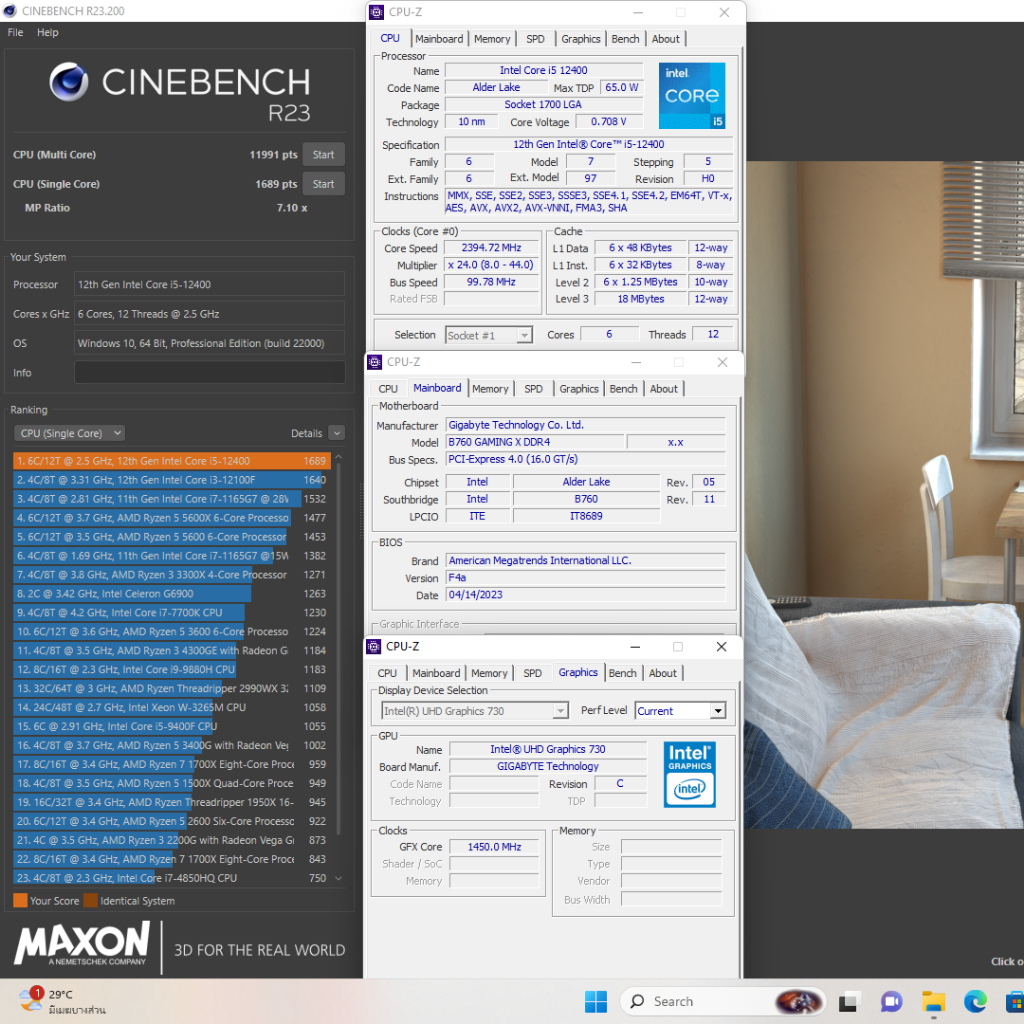
Task: Click the orange Your Score legend swatch
Action: click(x=20, y=901)
